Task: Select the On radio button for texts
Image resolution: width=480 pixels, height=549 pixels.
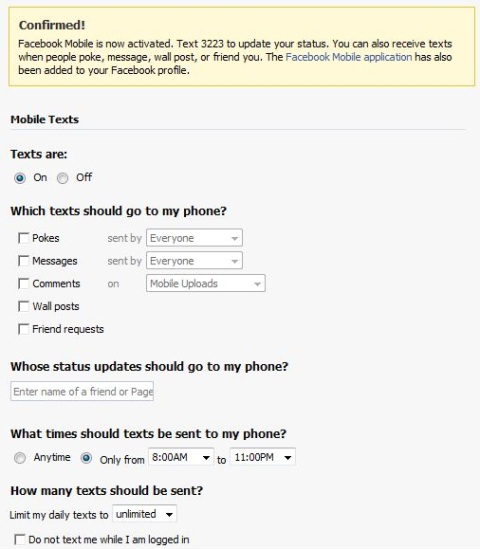Action: click(20, 178)
